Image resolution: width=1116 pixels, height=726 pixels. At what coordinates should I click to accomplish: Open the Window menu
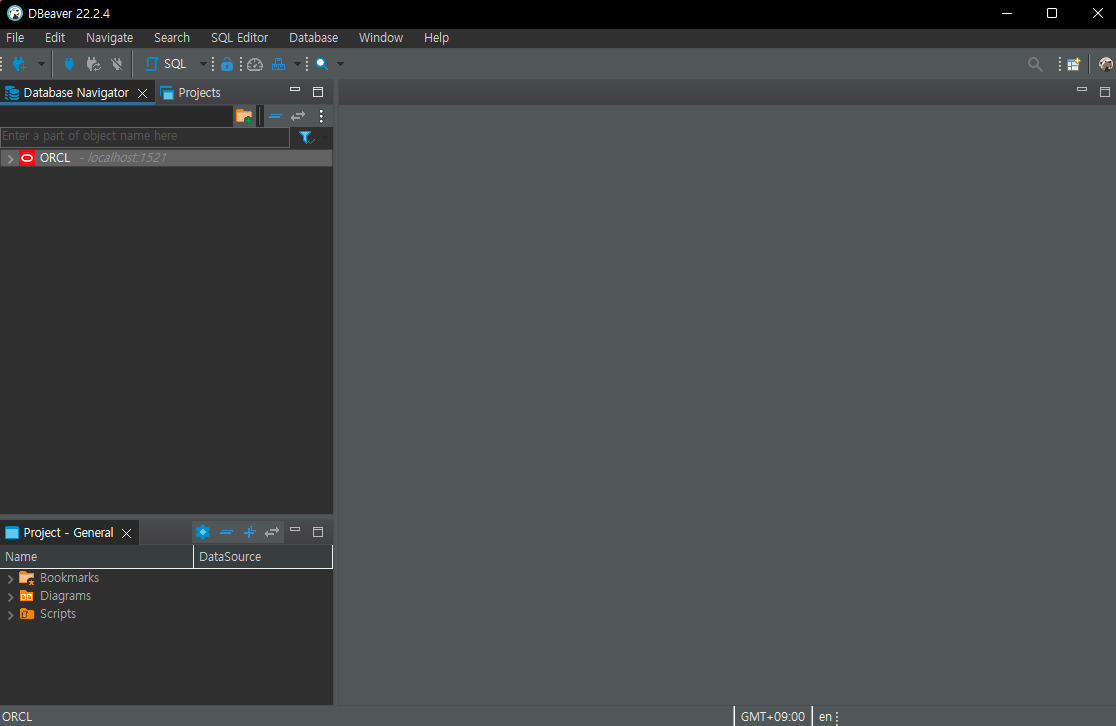point(381,38)
